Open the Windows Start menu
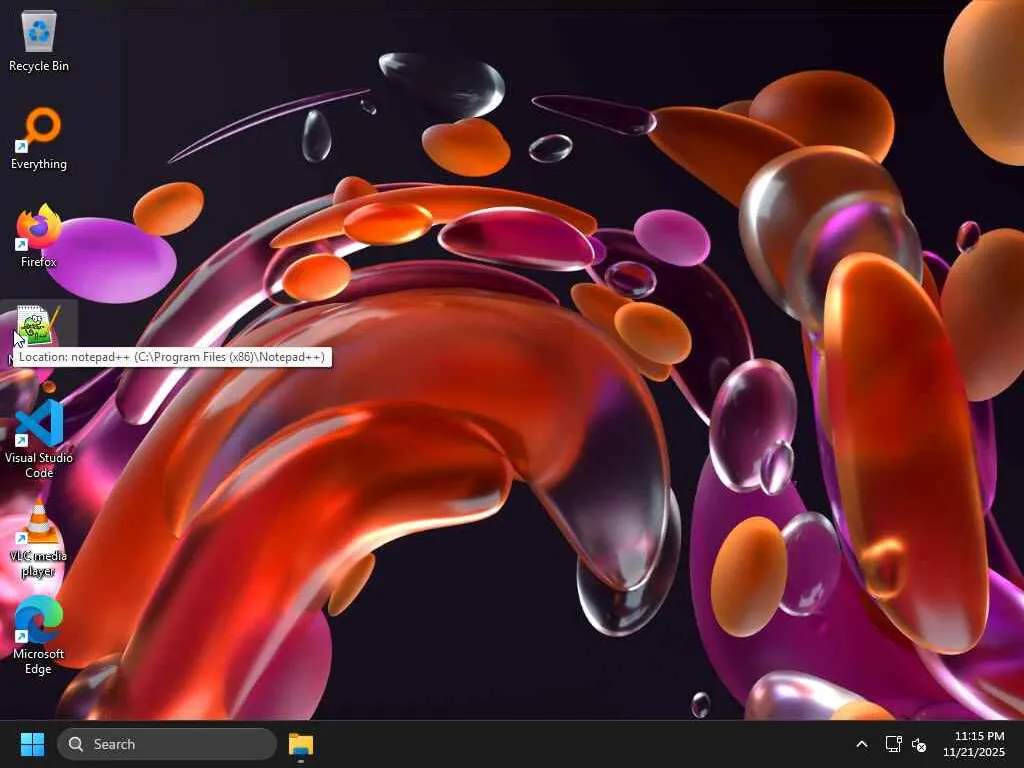This screenshot has height=768, width=1024. point(32,744)
